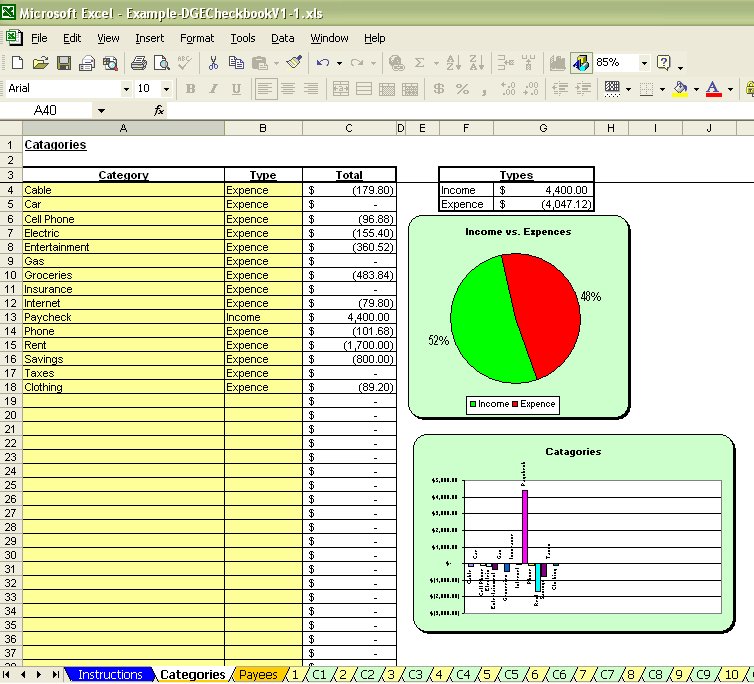This screenshot has height=684, width=754.
Task: Insert a hyperlink with the globe icon
Action: (x=397, y=63)
